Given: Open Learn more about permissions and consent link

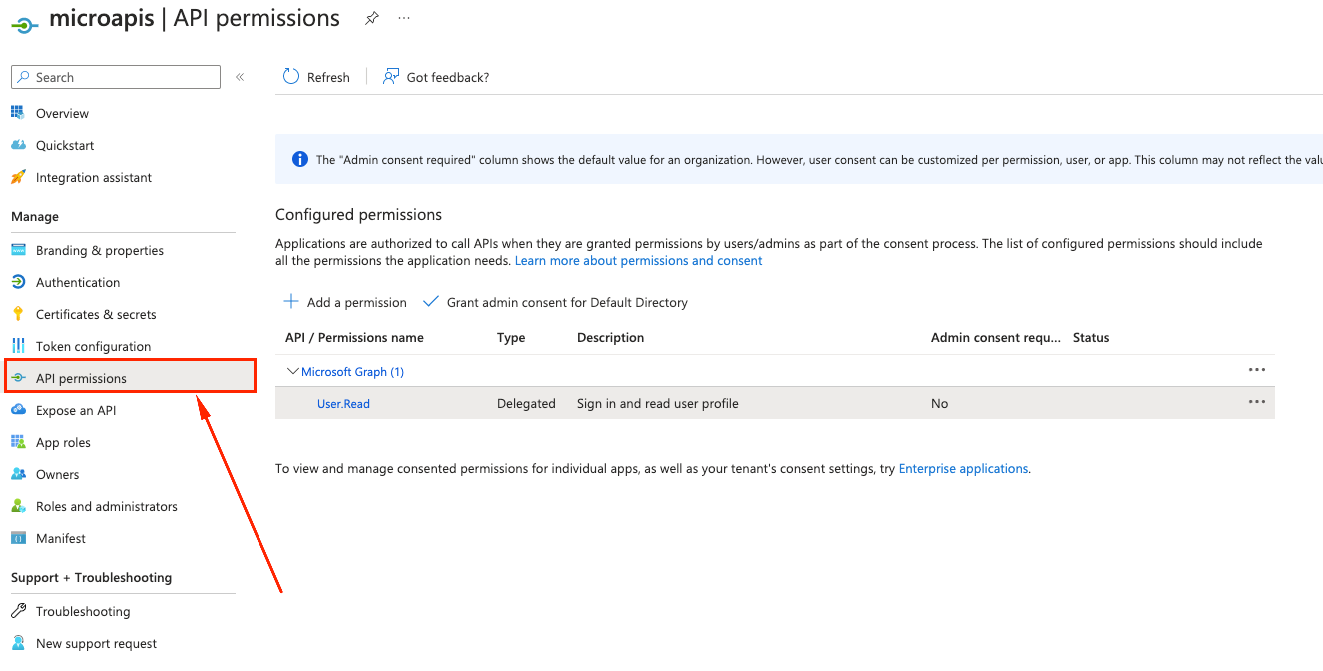Looking at the screenshot, I should click(x=638, y=260).
